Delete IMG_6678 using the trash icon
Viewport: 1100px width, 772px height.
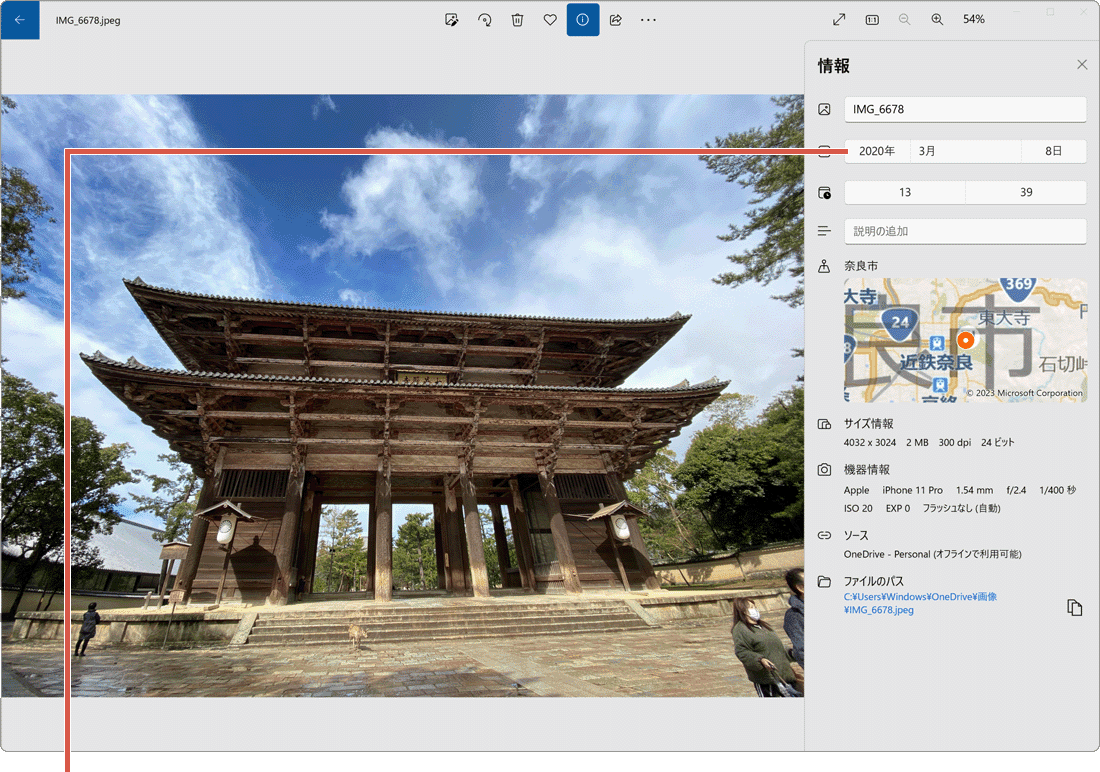point(517,19)
